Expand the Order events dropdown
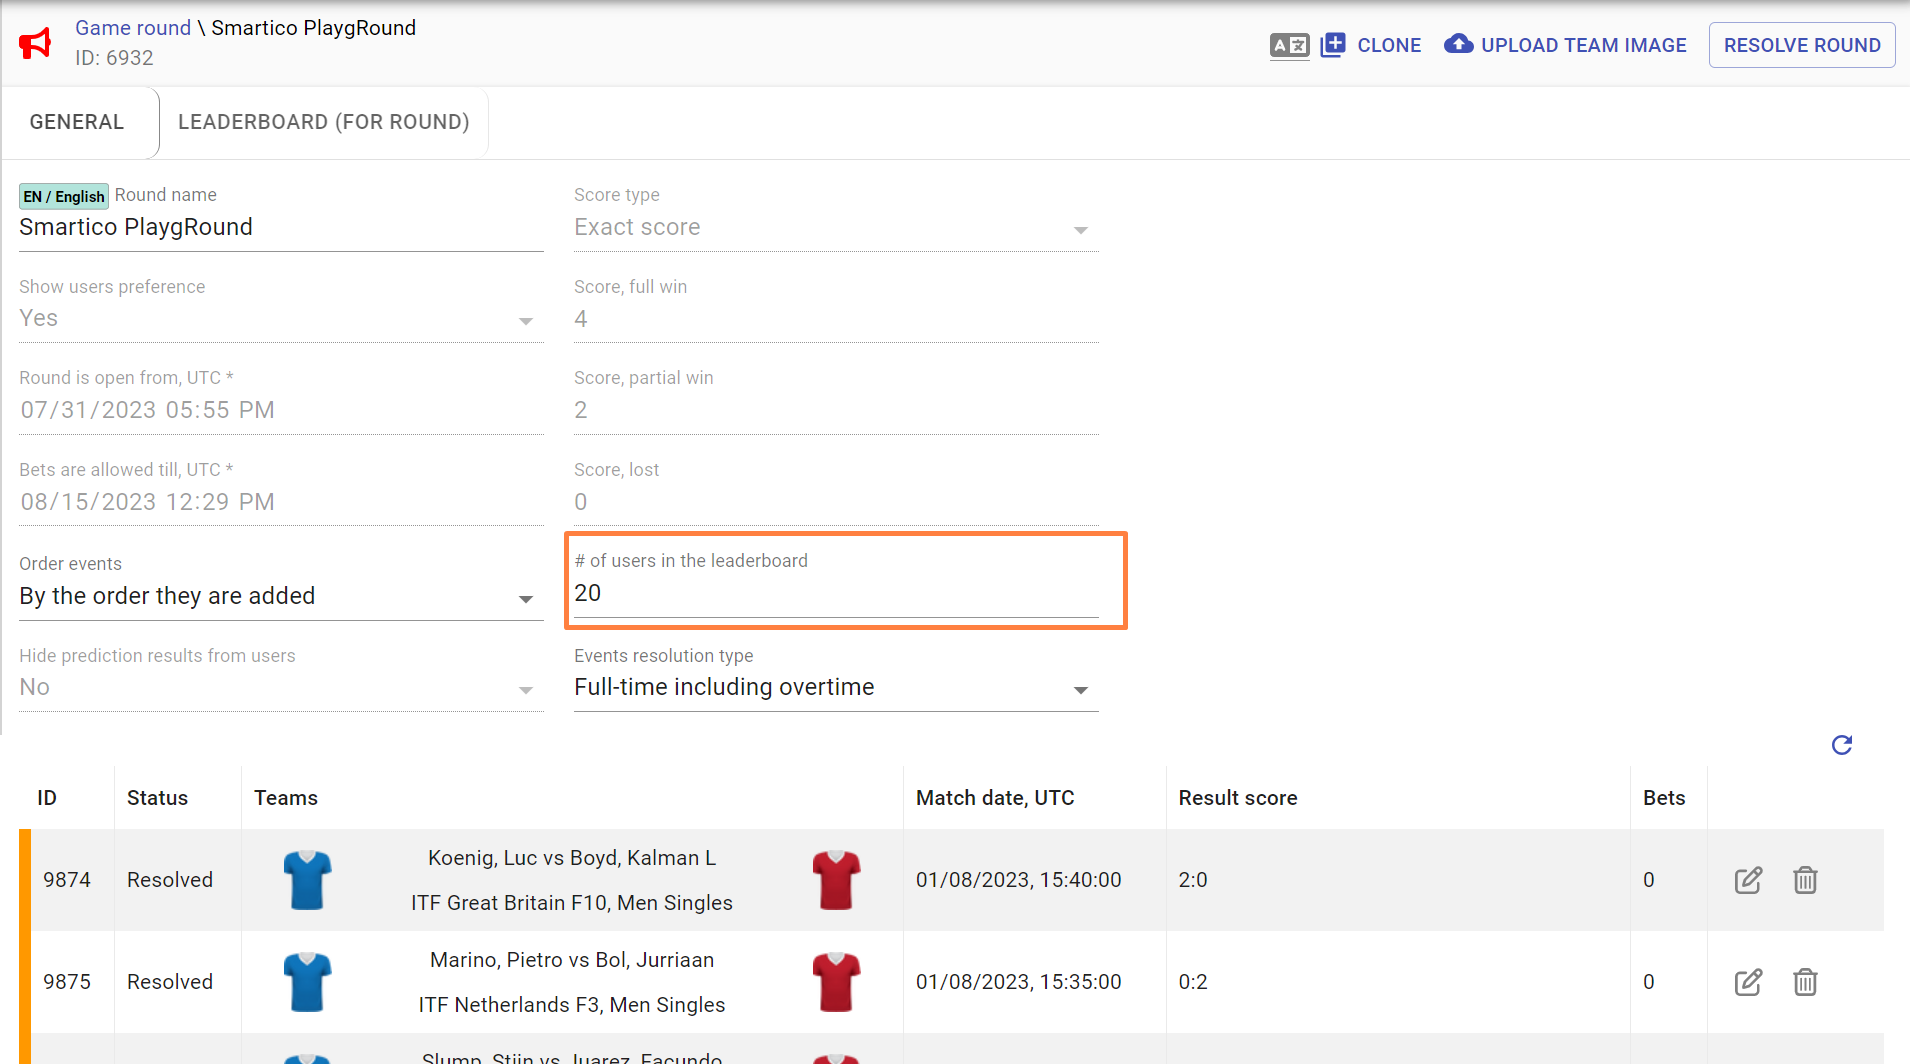Screen dimensions: 1910x1064 (280, 597)
